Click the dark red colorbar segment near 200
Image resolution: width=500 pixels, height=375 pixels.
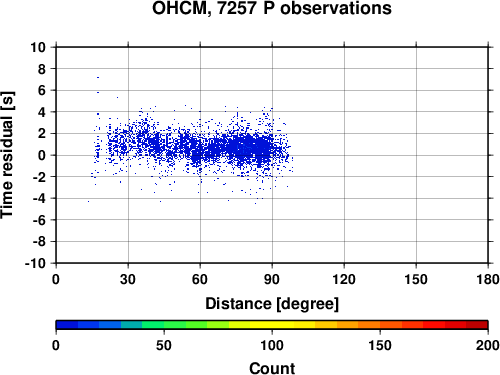point(477,325)
